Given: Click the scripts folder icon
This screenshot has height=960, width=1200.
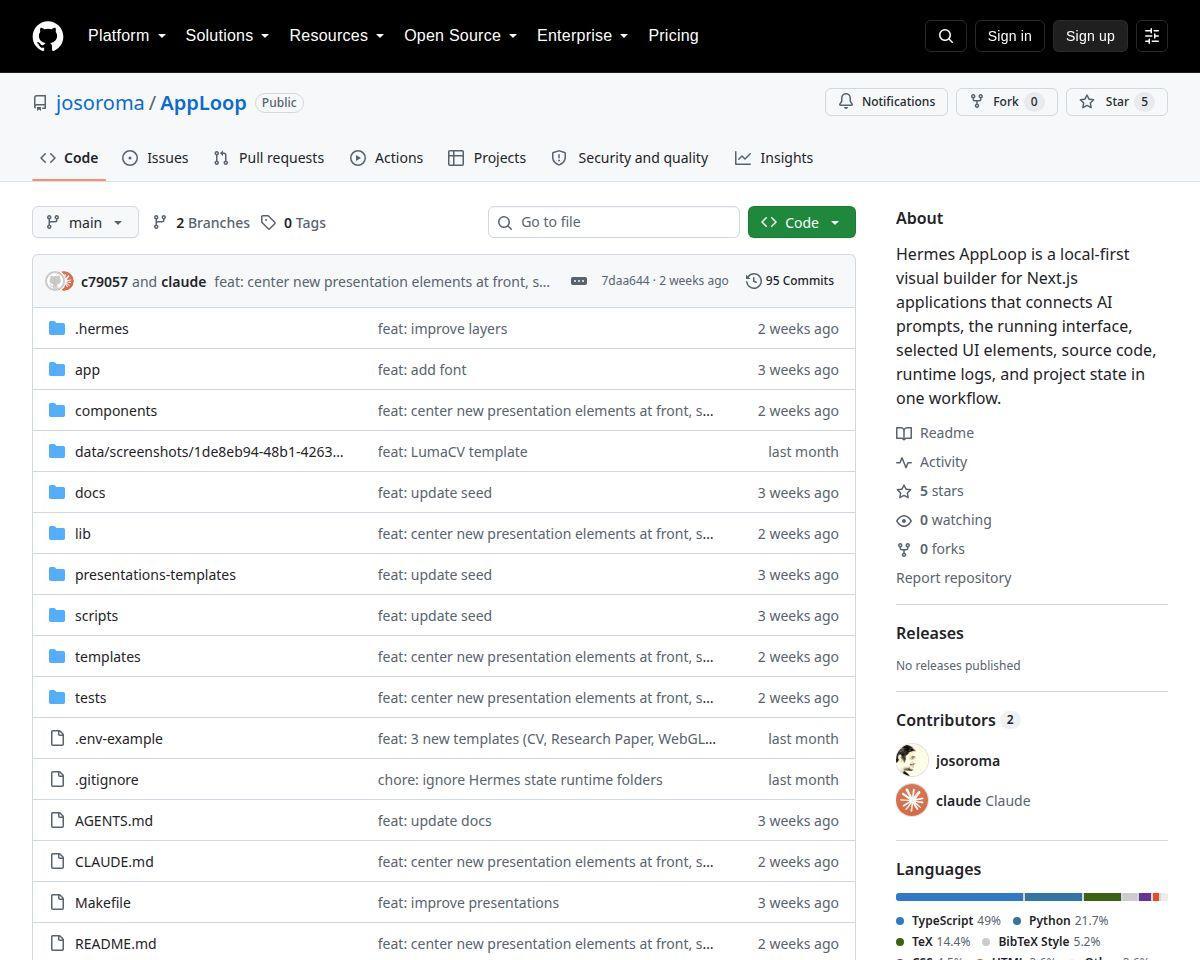Looking at the screenshot, I should pyautogui.click(x=57, y=615).
